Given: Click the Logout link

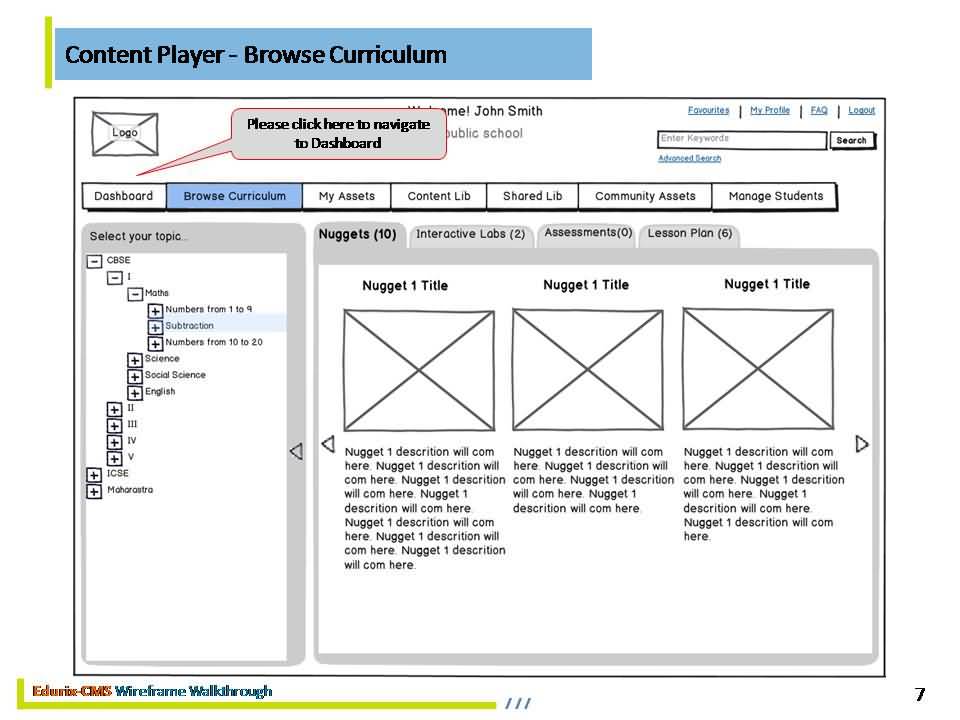Looking at the screenshot, I should pyautogui.click(x=861, y=111).
